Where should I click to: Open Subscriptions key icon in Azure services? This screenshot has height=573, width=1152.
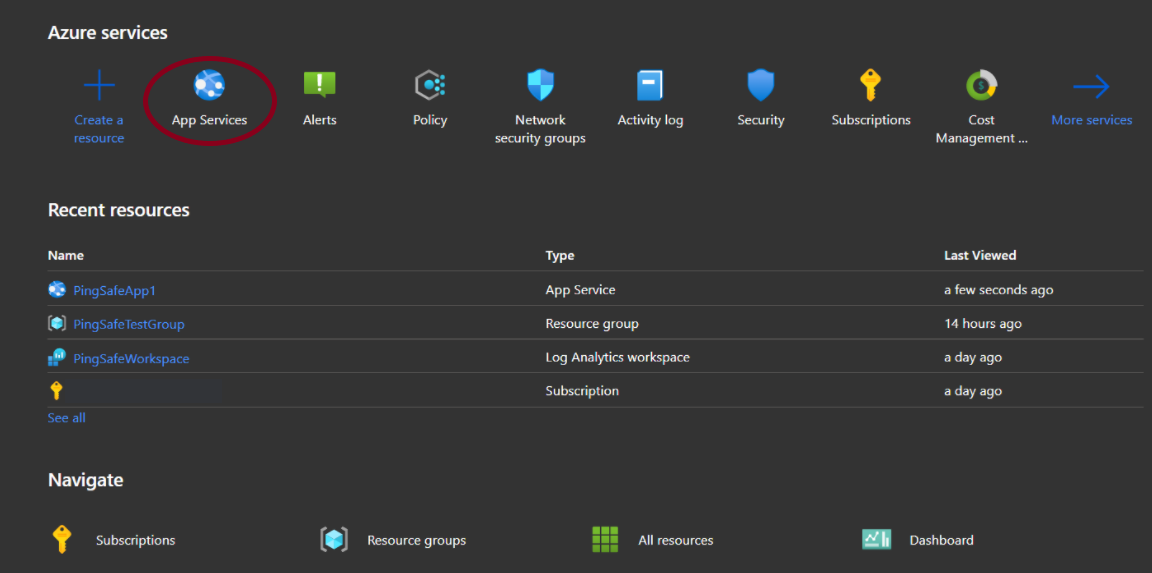coord(871,87)
